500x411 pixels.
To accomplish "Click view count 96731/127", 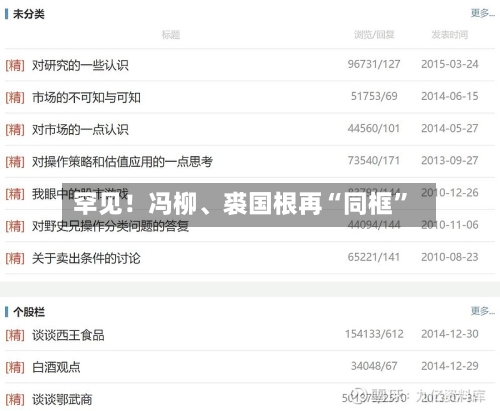I will click(x=374, y=64).
